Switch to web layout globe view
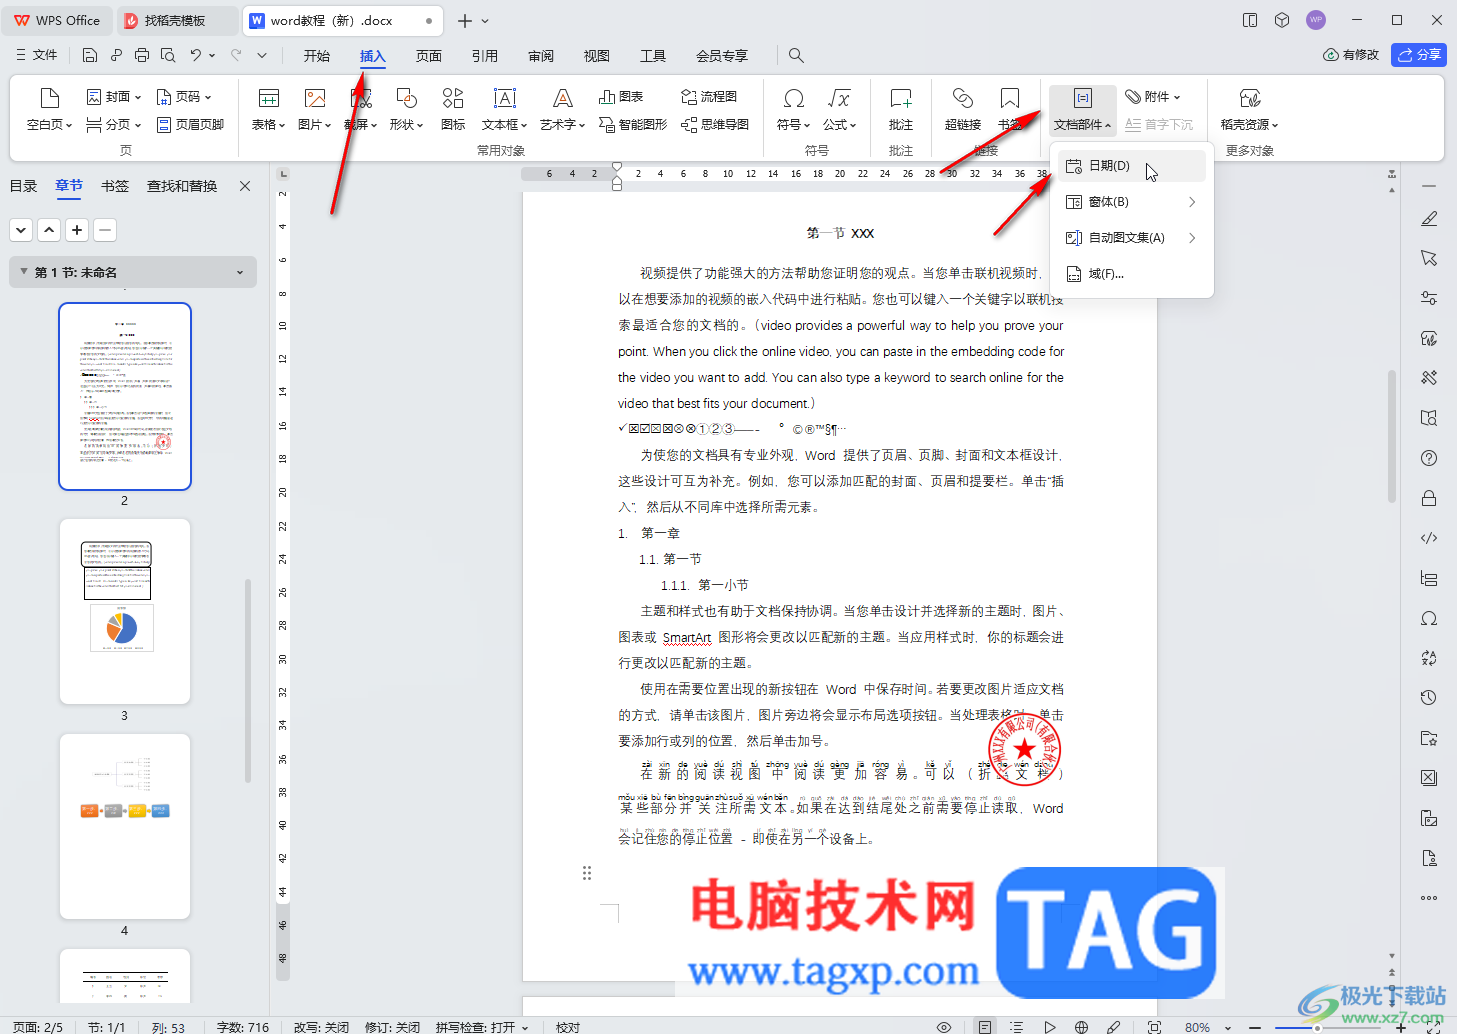Screen dimensions: 1457x1034 point(1081,1027)
